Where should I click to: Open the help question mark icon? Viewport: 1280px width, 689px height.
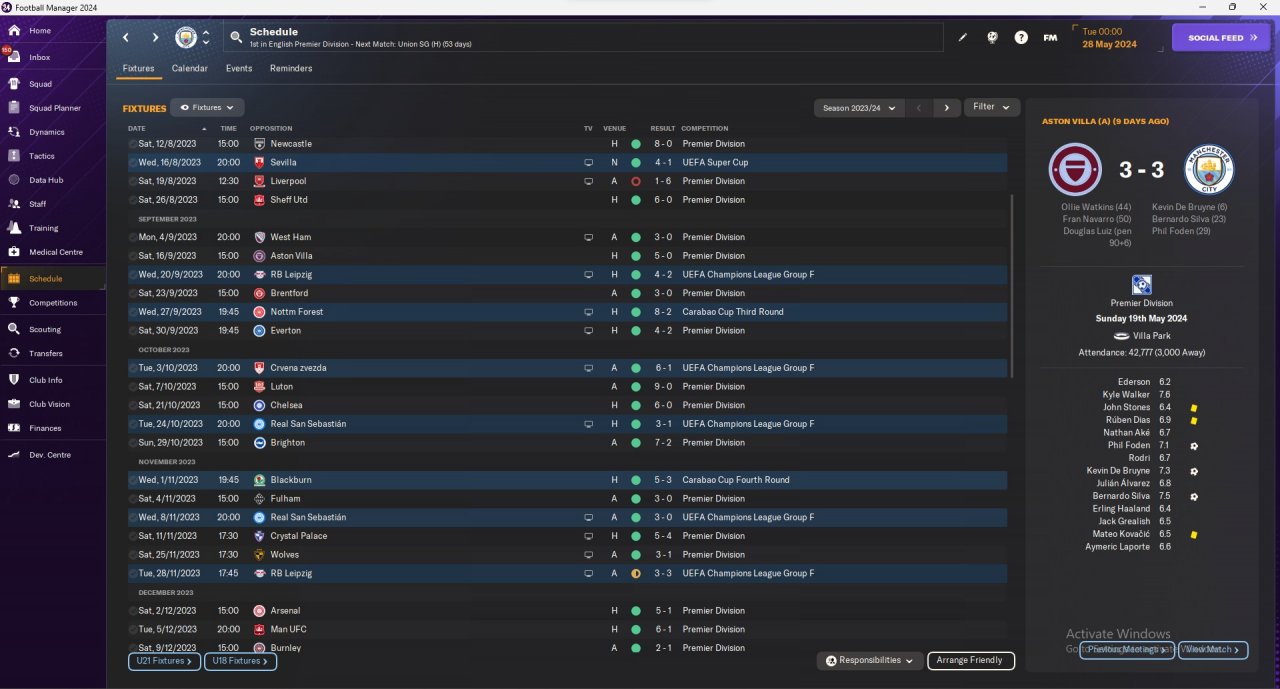click(x=1021, y=38)
